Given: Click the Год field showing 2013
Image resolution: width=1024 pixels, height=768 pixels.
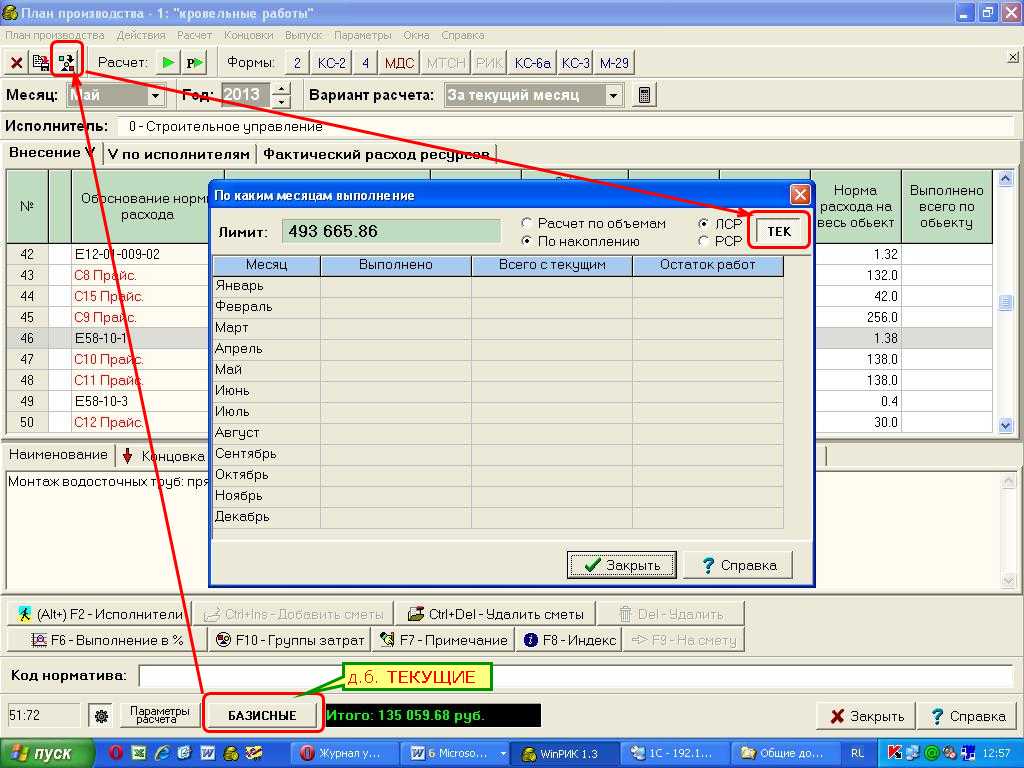Looking at the screenshot, I should [246, 95].
